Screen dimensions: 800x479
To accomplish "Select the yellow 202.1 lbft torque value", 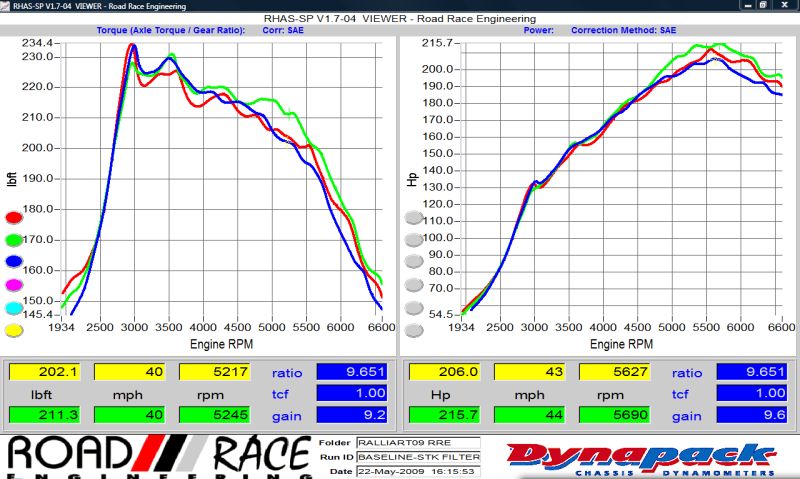I will click(x=44, y=372).
